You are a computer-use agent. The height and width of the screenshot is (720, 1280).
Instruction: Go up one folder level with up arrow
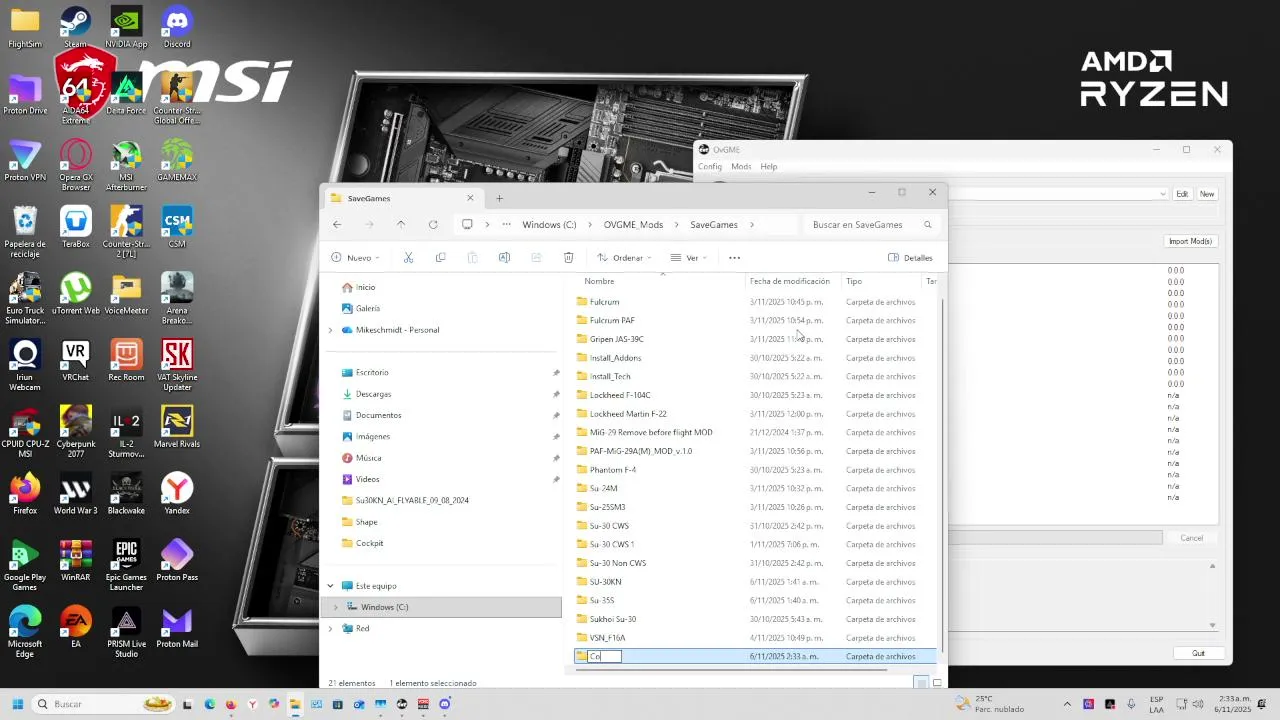pyautogui.click(x=401, y=224)
